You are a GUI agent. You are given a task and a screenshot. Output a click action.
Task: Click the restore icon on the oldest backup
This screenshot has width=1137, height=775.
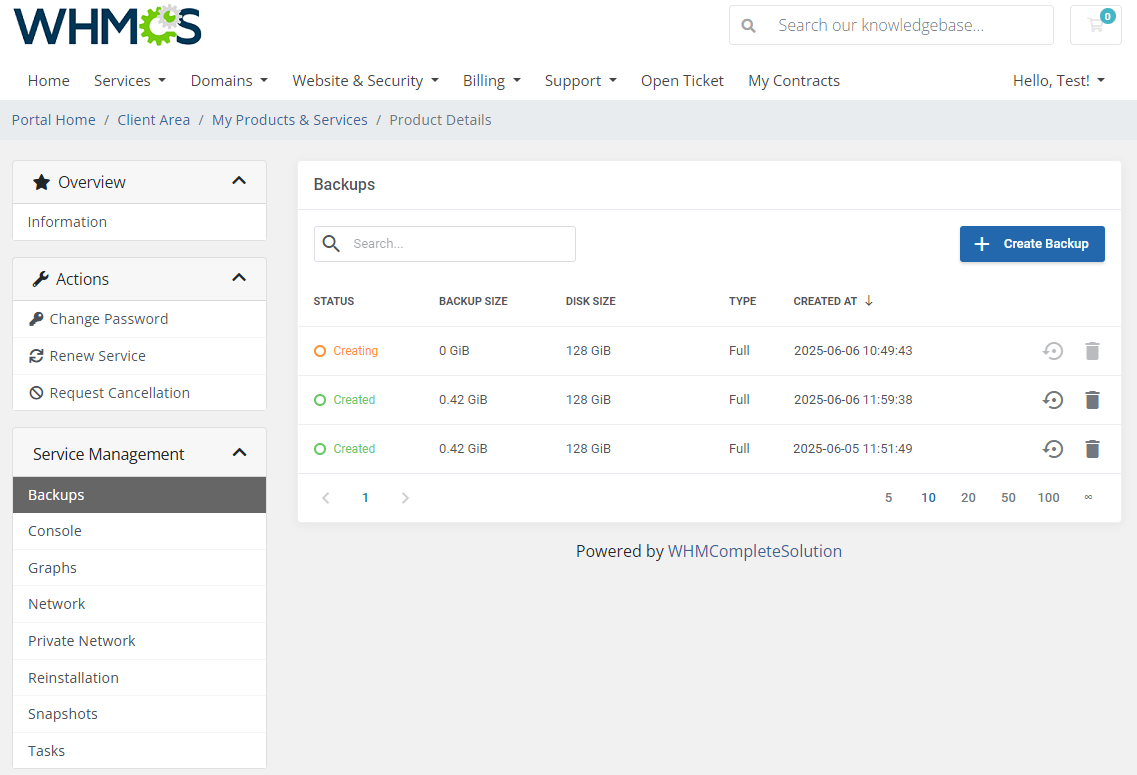pos(1052,449)
